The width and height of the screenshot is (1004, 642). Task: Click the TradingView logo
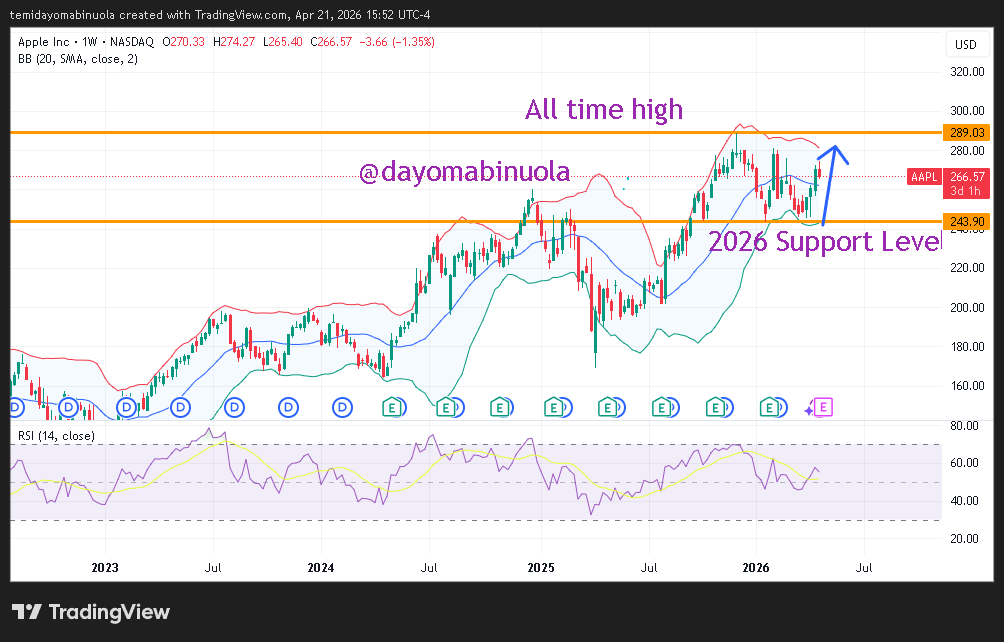[x=91, y=613]
